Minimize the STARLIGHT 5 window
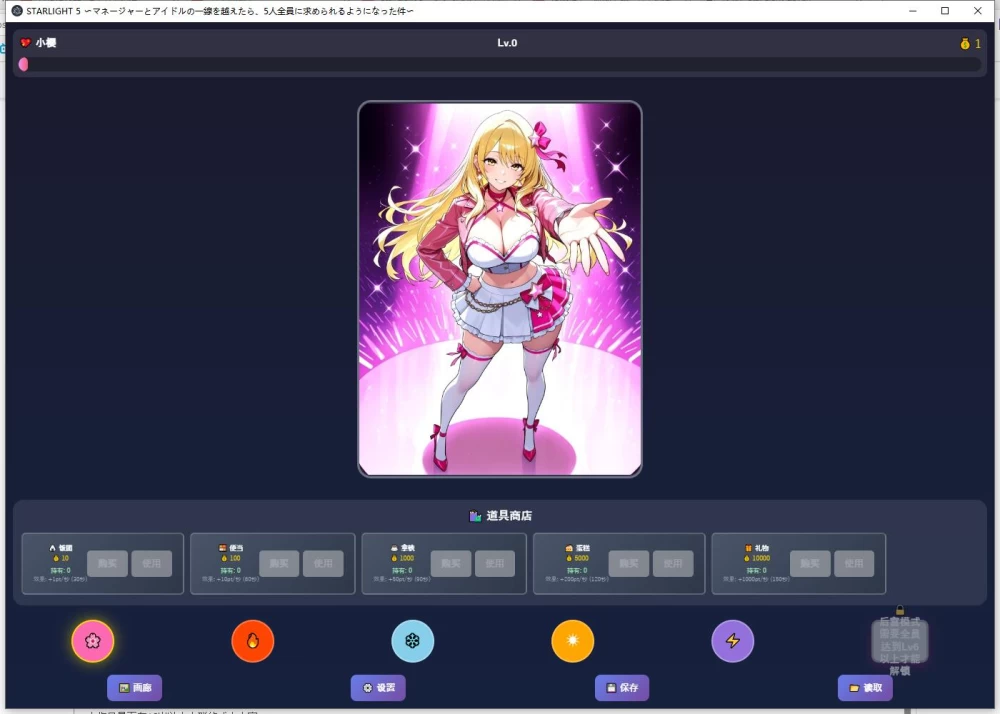Viewport: 1000px width, 714px height. 913,11
